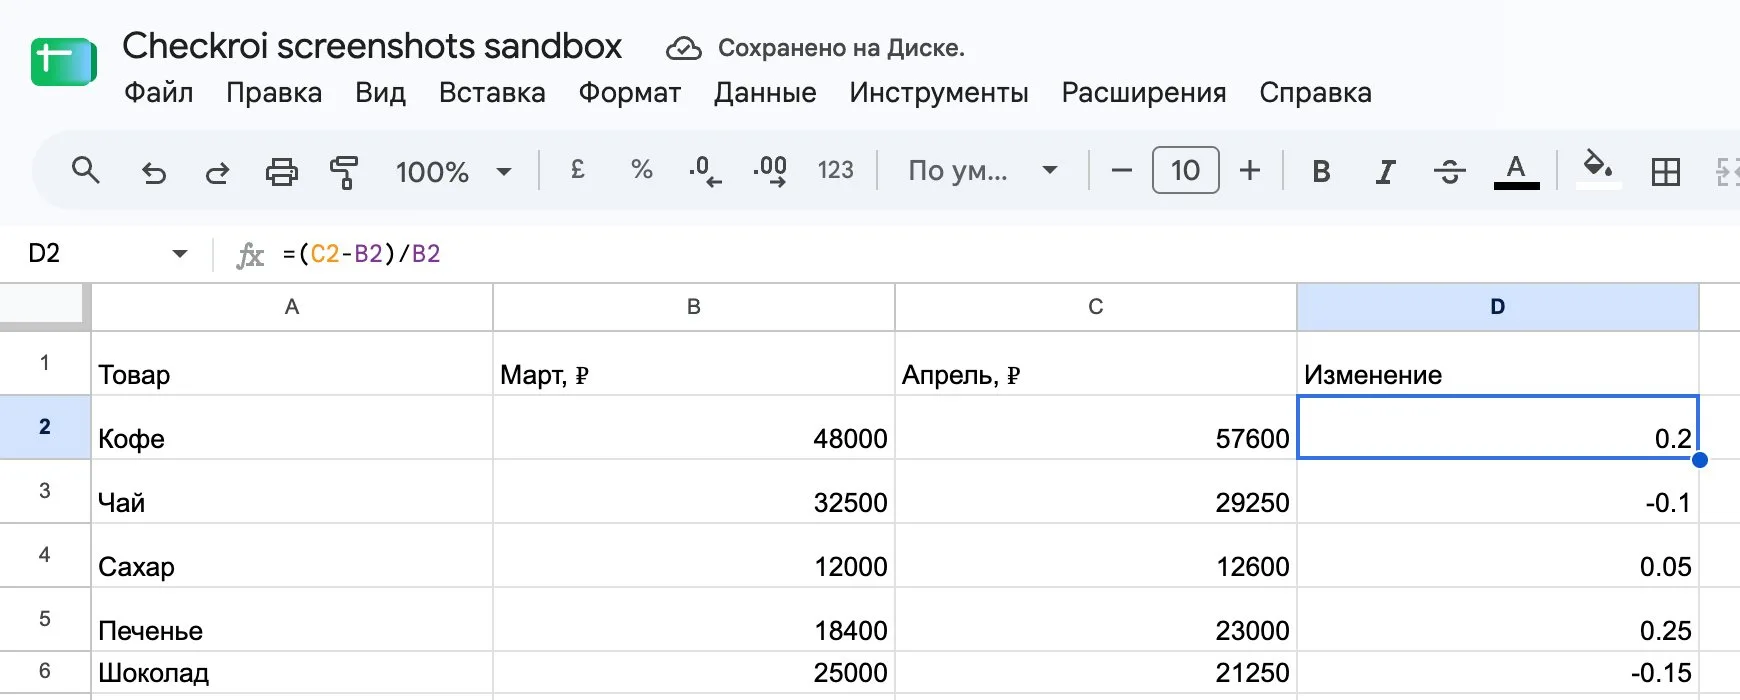Open the borders menu
The height and width of the screenshot is (700, 1740).
click(x=1666, y=172)
